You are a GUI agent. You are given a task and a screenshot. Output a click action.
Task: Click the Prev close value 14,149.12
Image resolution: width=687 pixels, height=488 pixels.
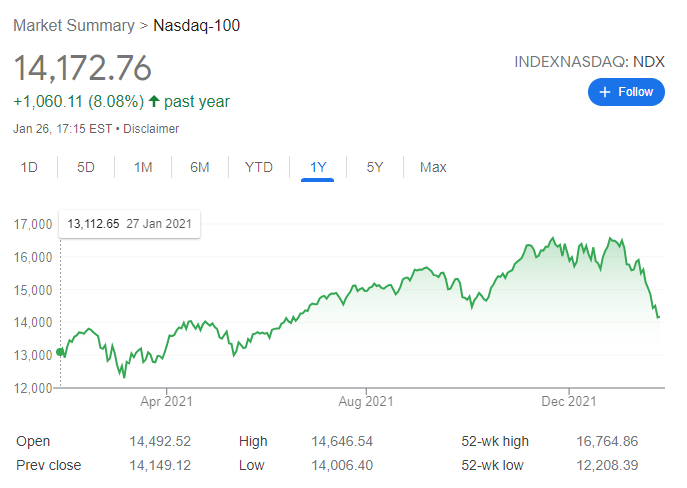click(x=160, y=465)
